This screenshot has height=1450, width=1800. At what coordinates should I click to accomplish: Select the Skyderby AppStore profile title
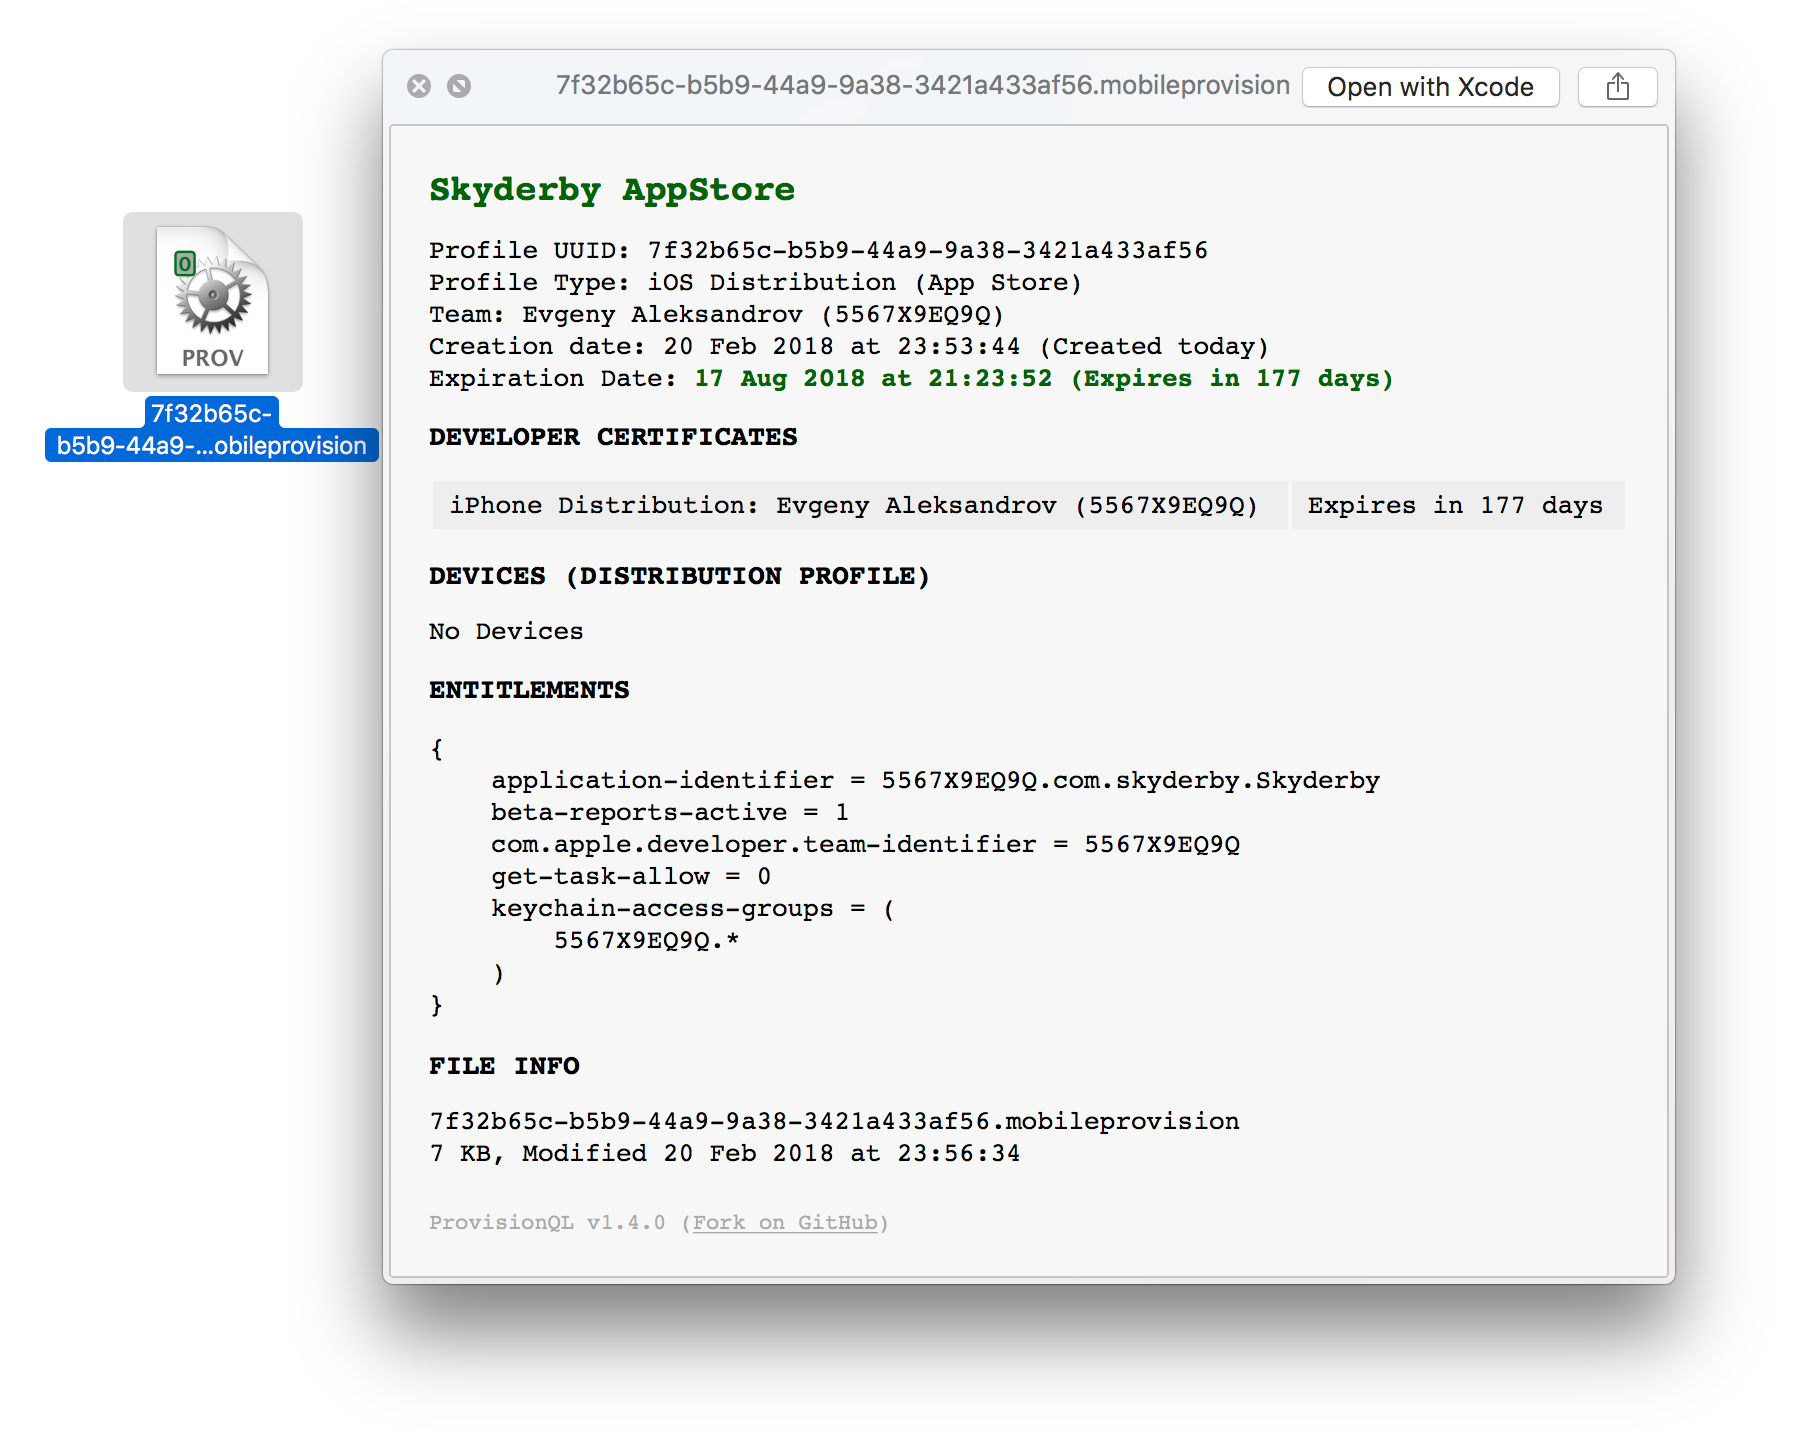(x=612, y=189)
